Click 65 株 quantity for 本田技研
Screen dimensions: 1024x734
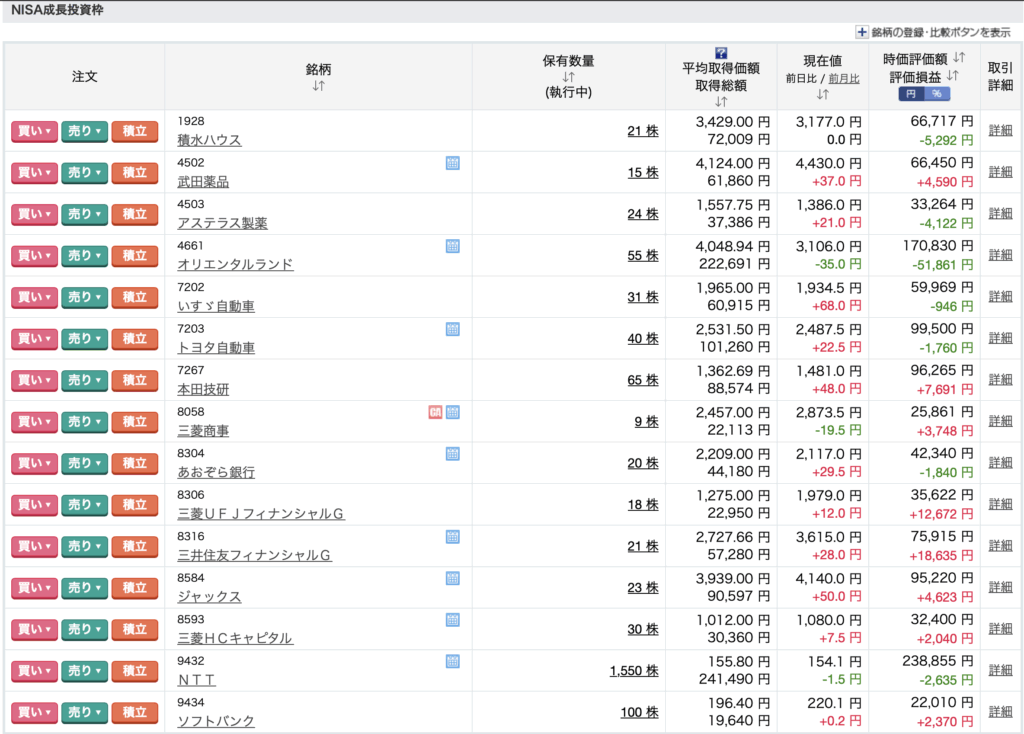643,380
